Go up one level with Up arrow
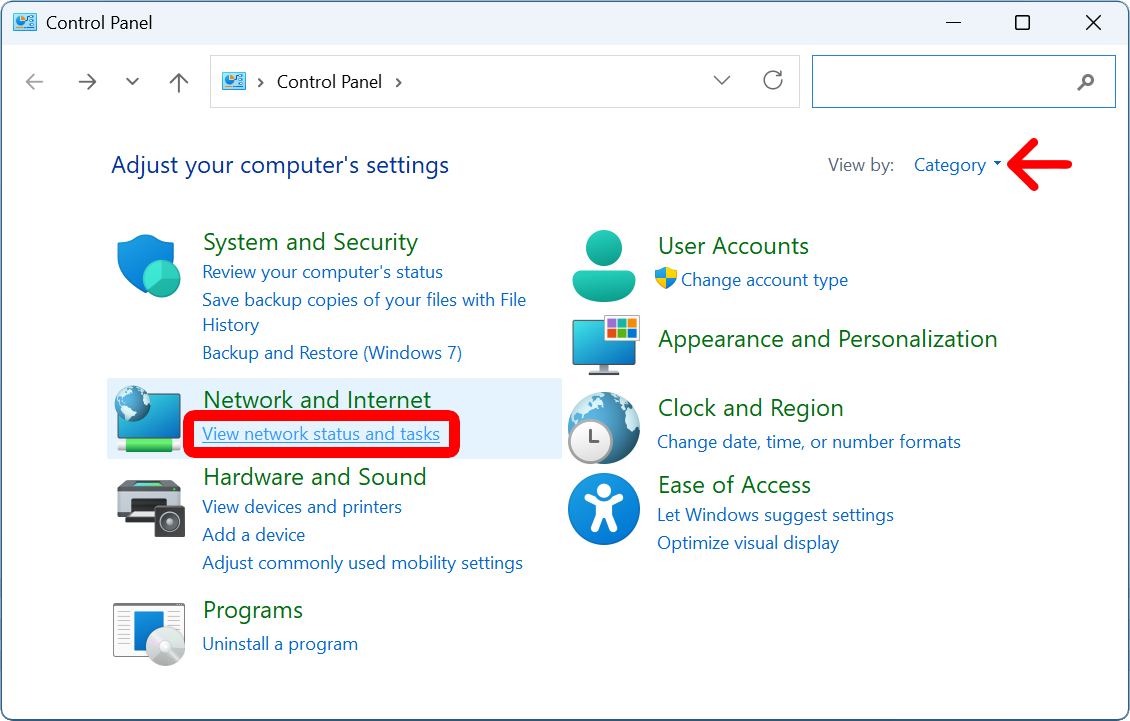1130x721 pixels. tap(179, 82)
